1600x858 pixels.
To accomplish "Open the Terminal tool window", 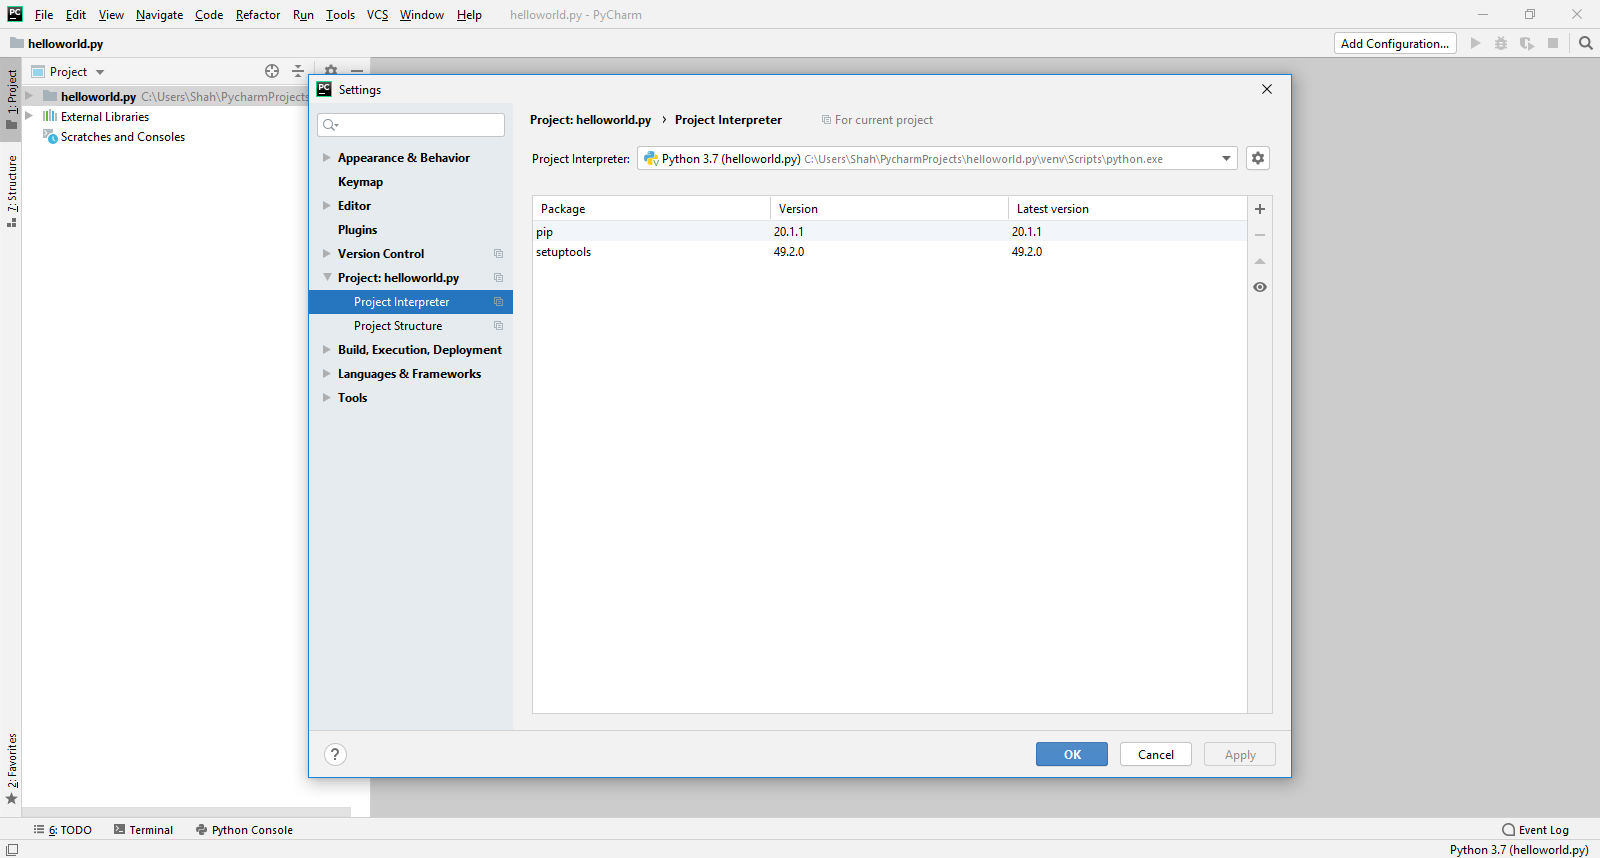I will [x=143, y=830].
